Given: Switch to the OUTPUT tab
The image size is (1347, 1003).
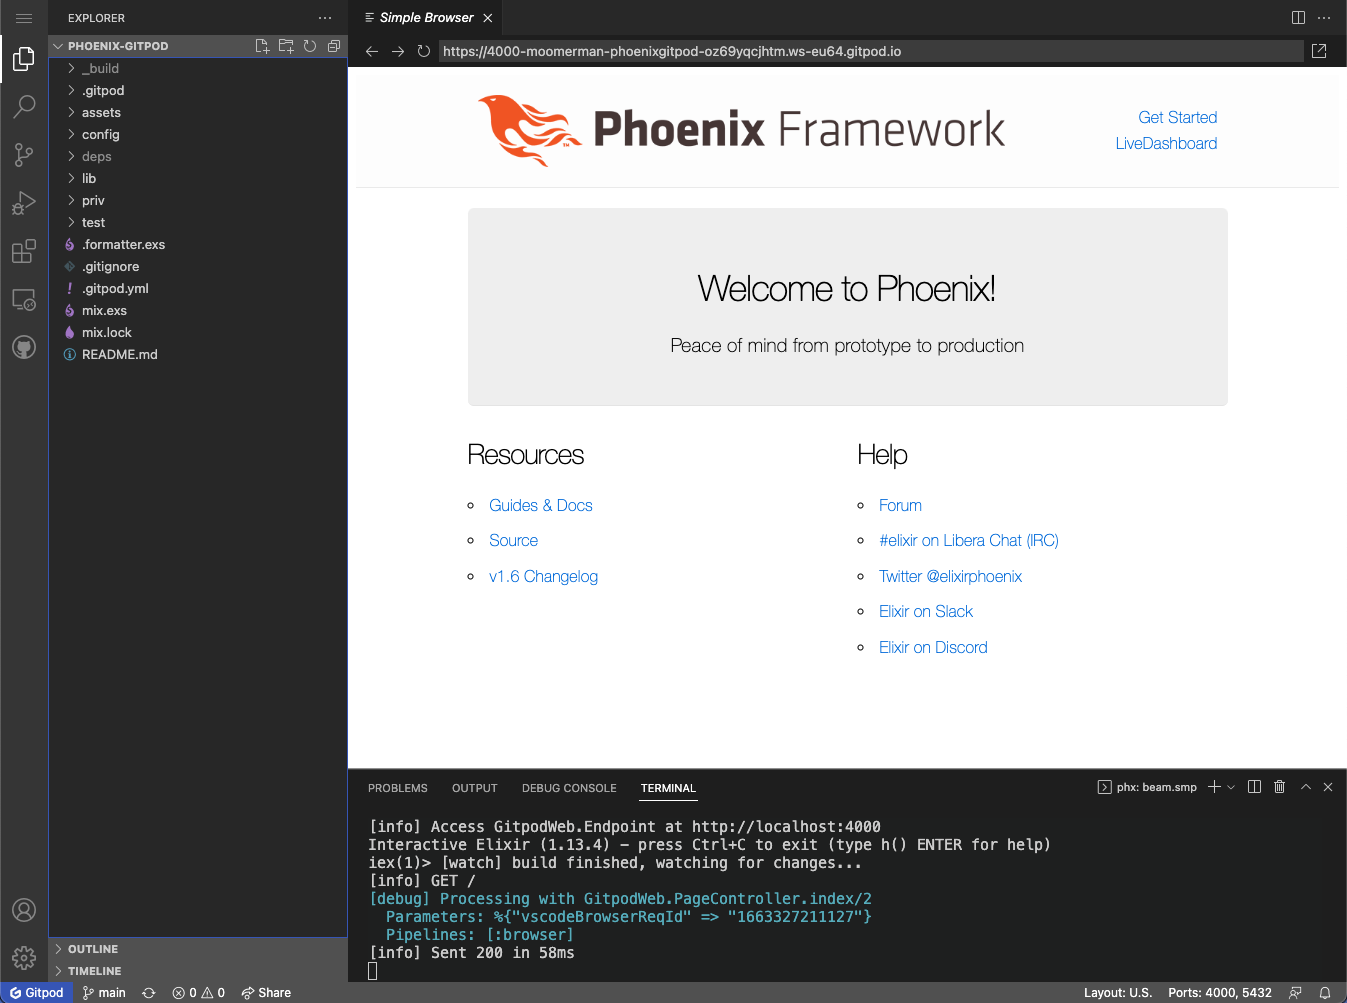Looking at the screenshot, I should click(x=475, y=788).
